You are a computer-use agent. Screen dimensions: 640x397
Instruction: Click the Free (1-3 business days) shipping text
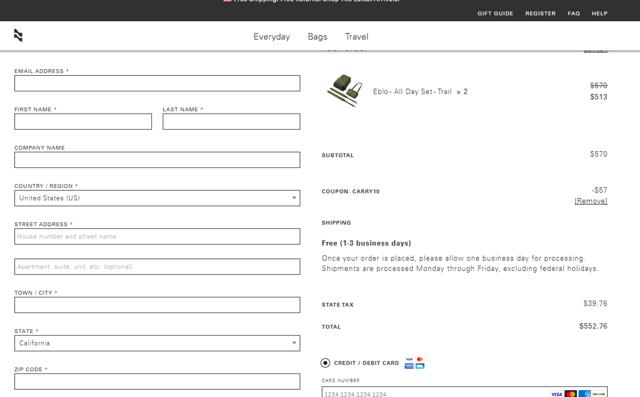366,243
